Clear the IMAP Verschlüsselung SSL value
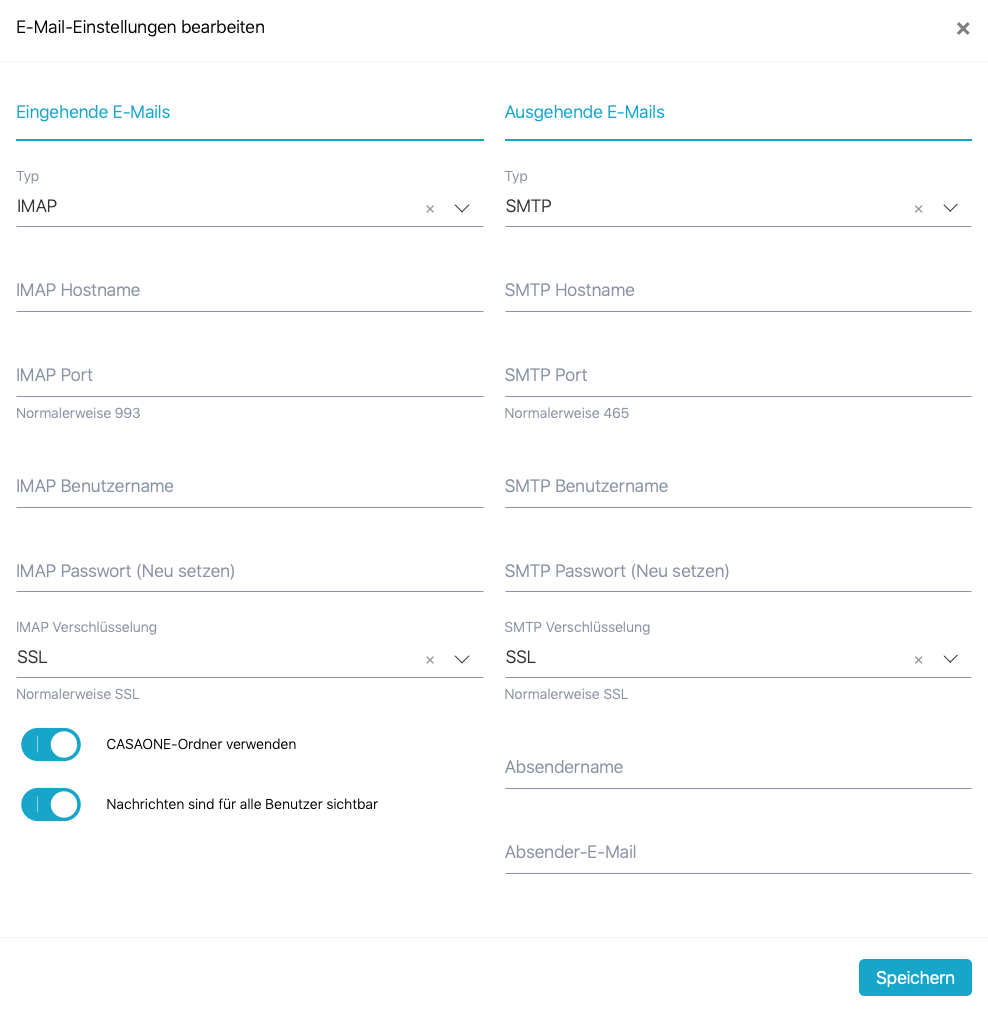The height and width of the screenshot is (1014, 988). (430, 660)
